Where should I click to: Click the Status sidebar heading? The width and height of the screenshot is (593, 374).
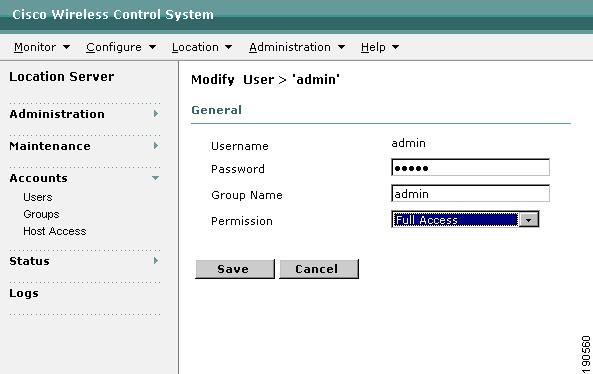(x=29, y=261)
